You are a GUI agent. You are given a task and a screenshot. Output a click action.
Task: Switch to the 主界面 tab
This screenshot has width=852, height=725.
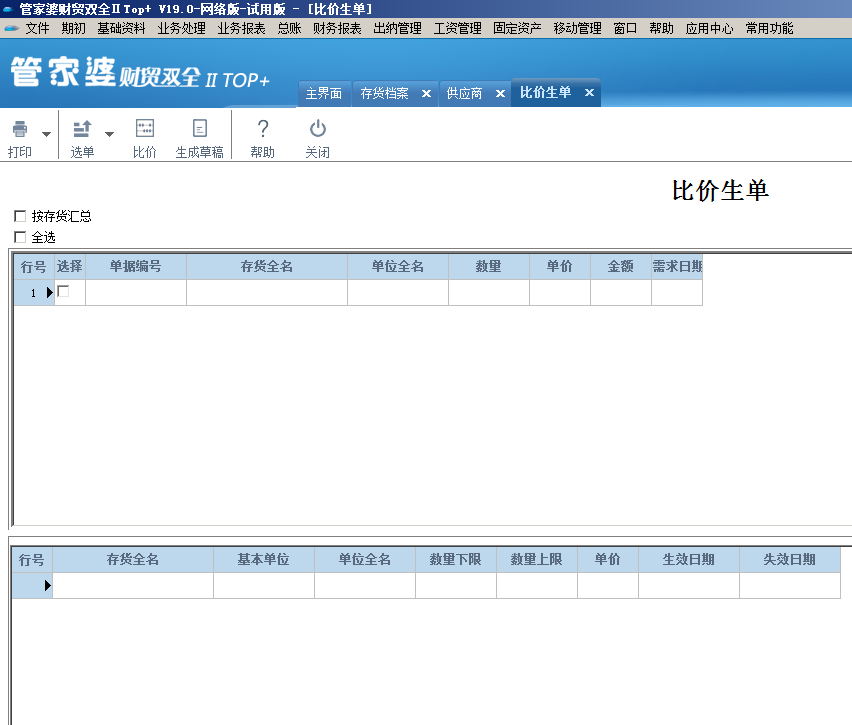tap(324, 93)
